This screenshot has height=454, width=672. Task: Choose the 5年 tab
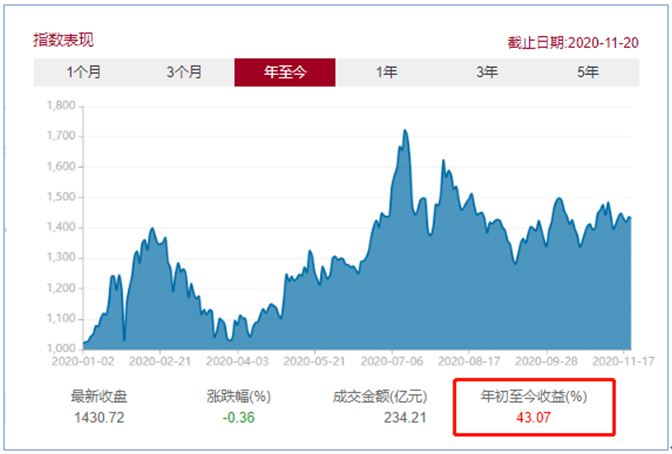coord(588,72)
